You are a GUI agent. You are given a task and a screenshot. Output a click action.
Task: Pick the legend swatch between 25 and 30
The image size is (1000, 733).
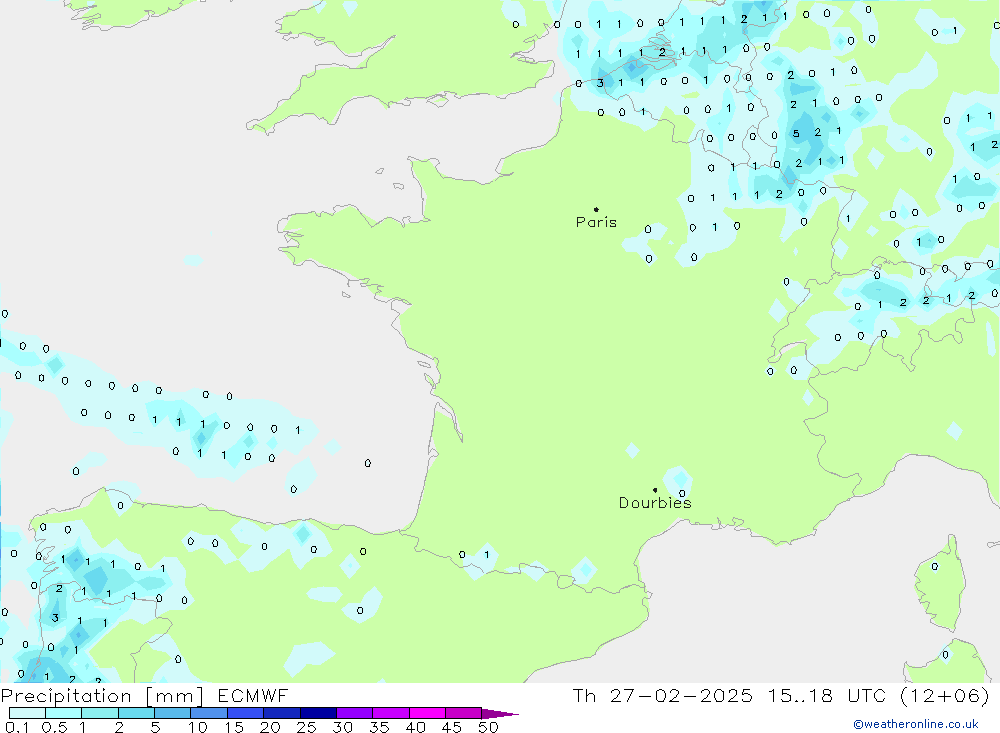click(x=318, y=713)
